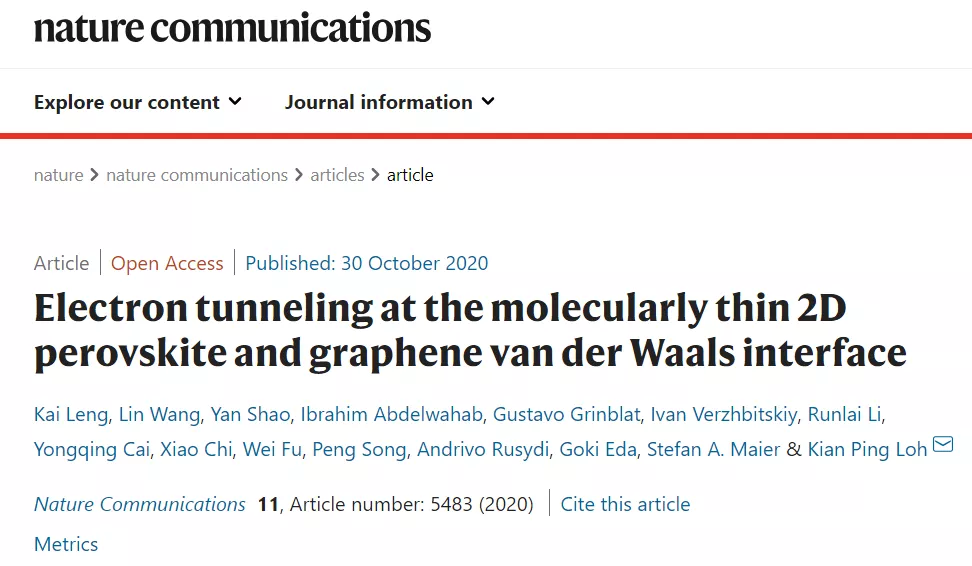This screenshot has height=566, width=972.
Task: Select author Gustavo Grinblat
Action: [567, 414]
